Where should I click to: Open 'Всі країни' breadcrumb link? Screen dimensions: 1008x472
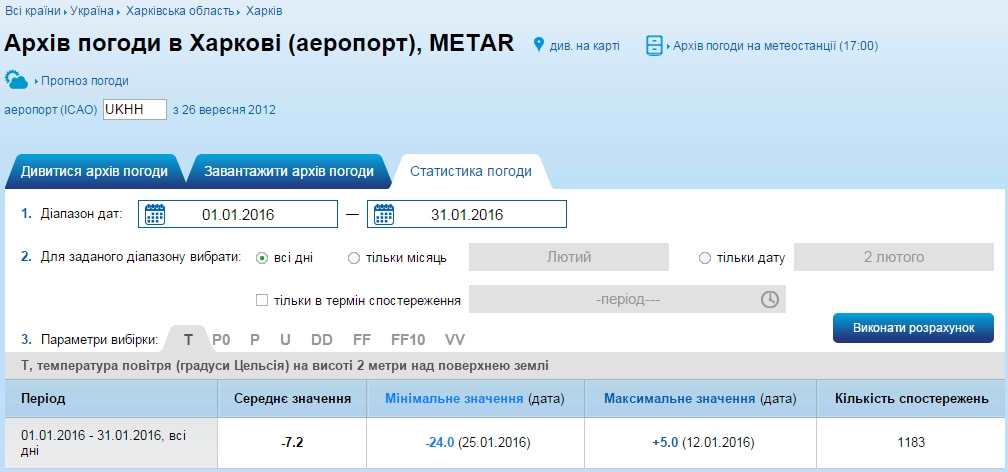(x=33, y=11)
